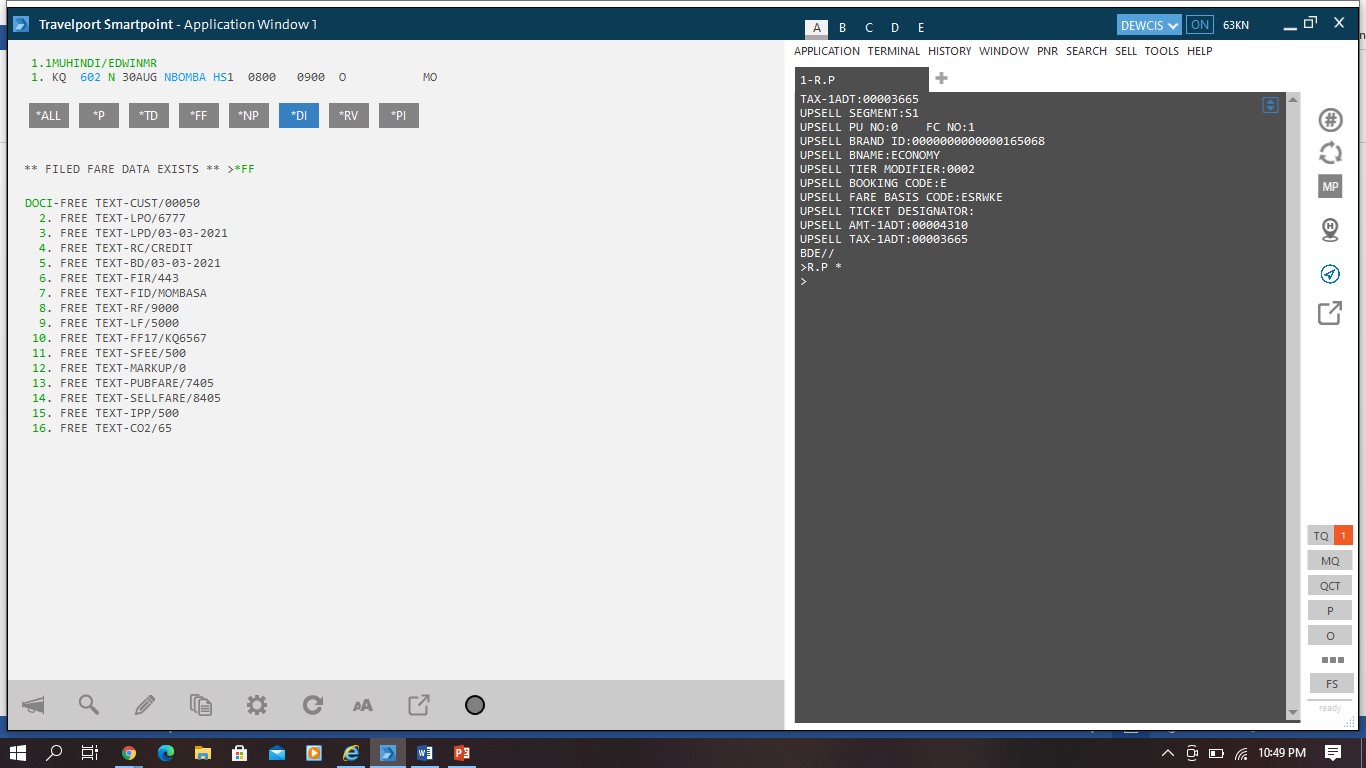Click the copy pages icon

point(201,705)
